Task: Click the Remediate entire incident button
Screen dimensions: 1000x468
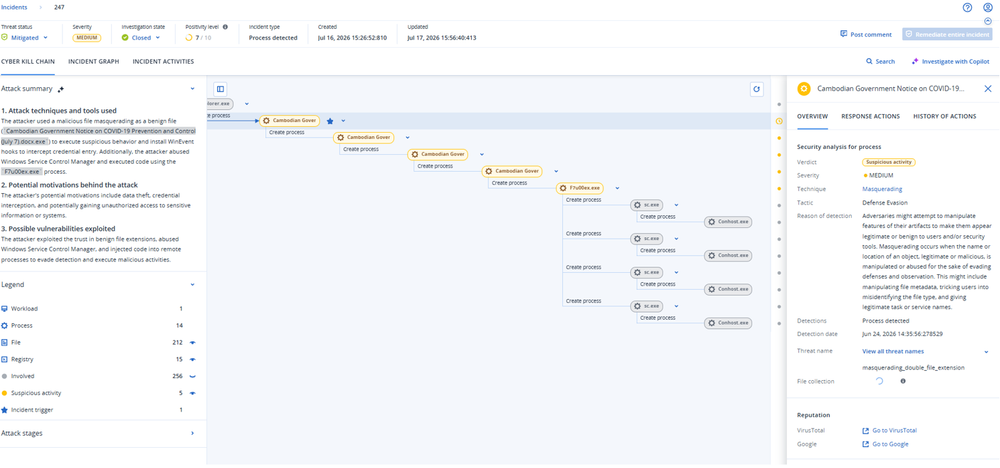Action: click(947, 34)
